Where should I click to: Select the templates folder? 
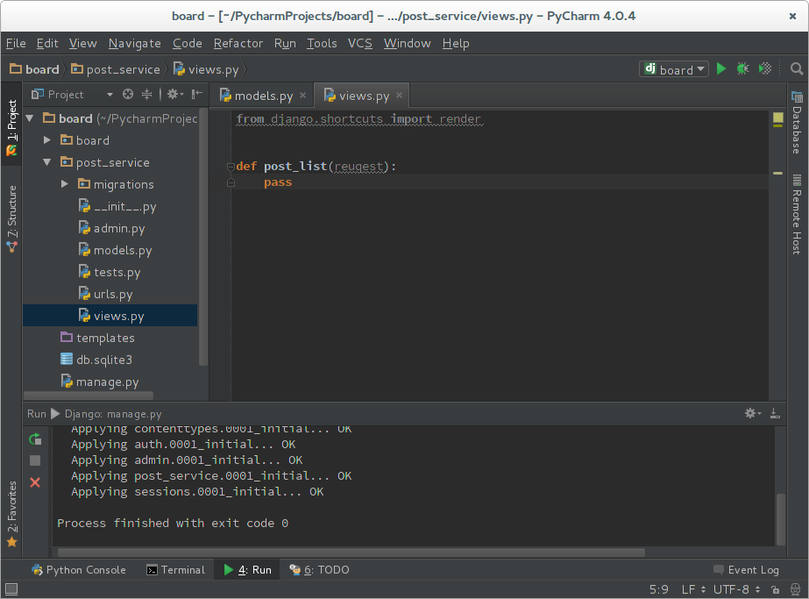coord(98,337)
